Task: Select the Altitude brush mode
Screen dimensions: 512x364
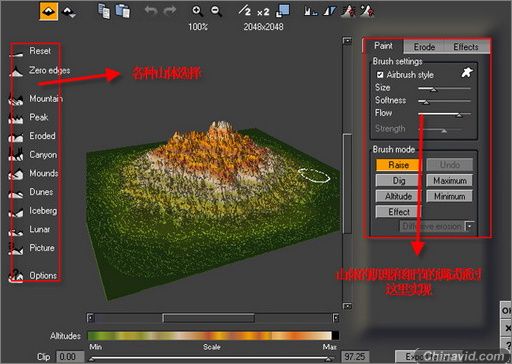Action: (398, 196)
